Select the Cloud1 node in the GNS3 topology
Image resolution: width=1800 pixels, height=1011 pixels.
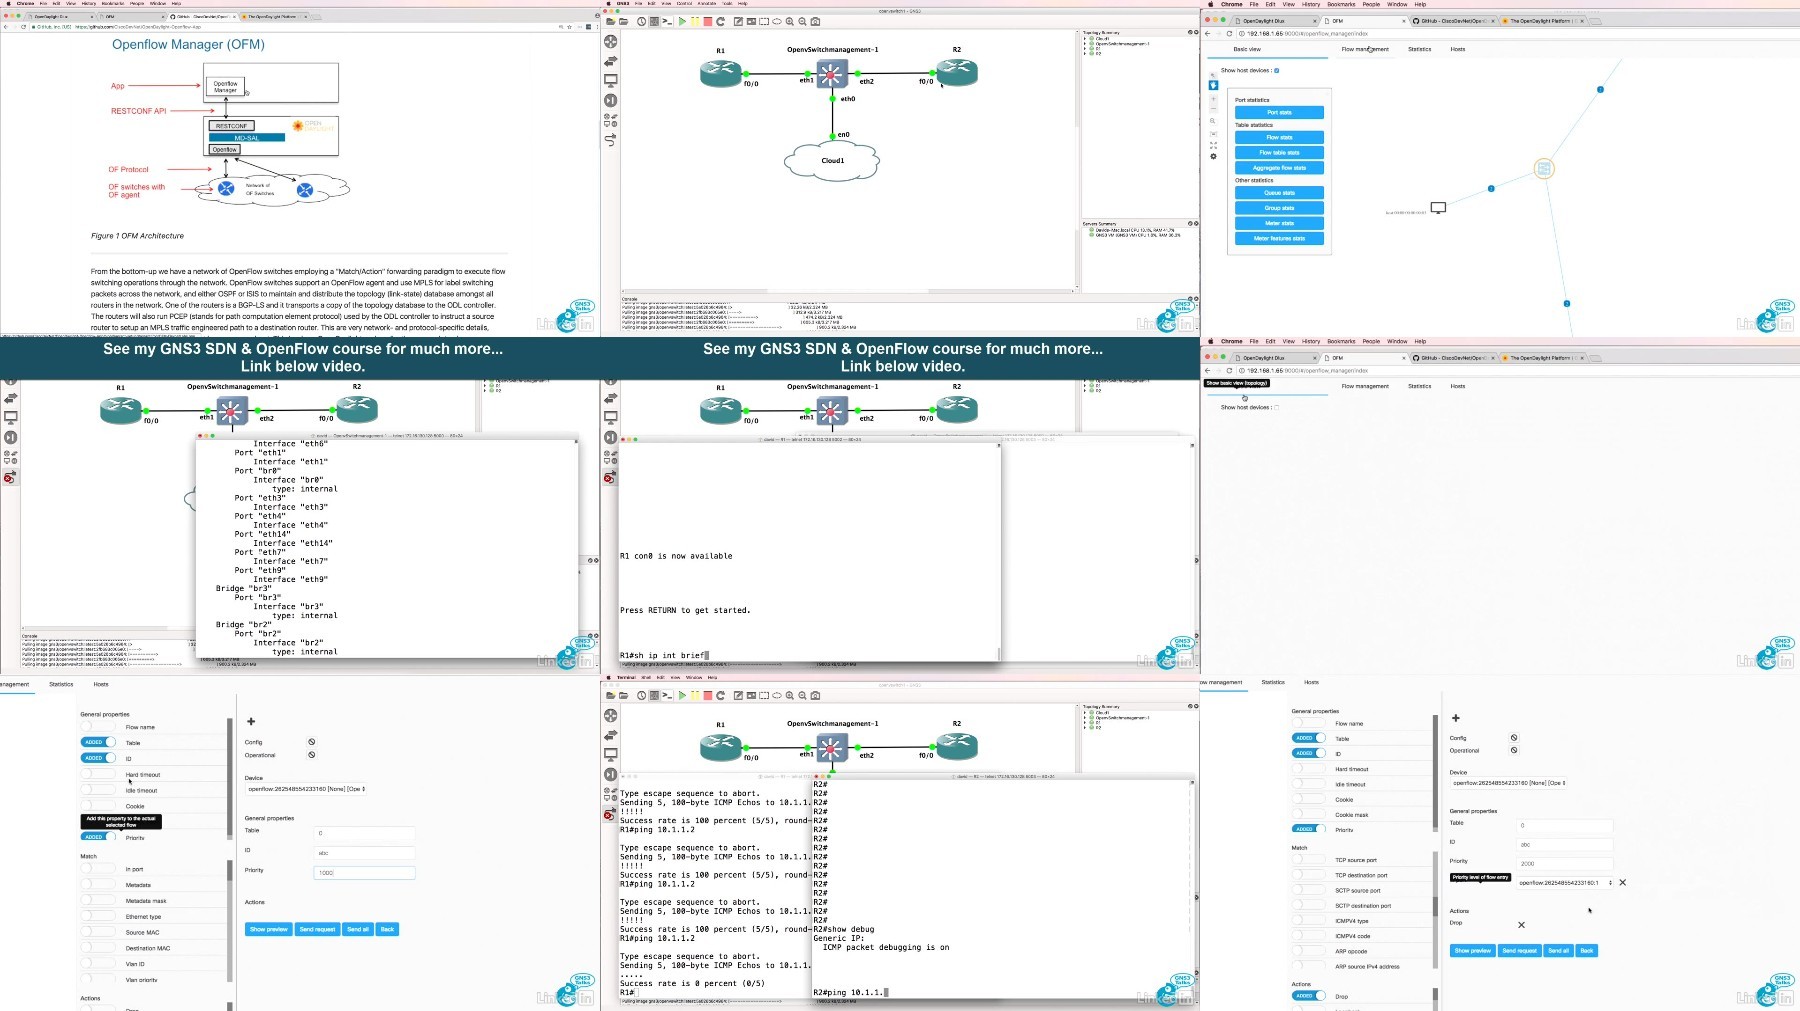[x=832, y=160]
